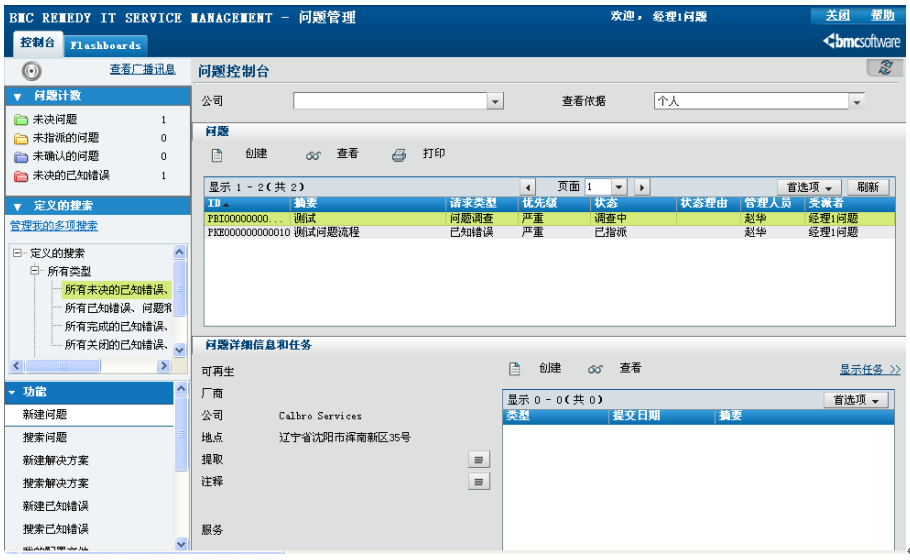Click the 类型 column header in tasks table
Viewport: 910px width, 560px height.
(x=556, y=416)
